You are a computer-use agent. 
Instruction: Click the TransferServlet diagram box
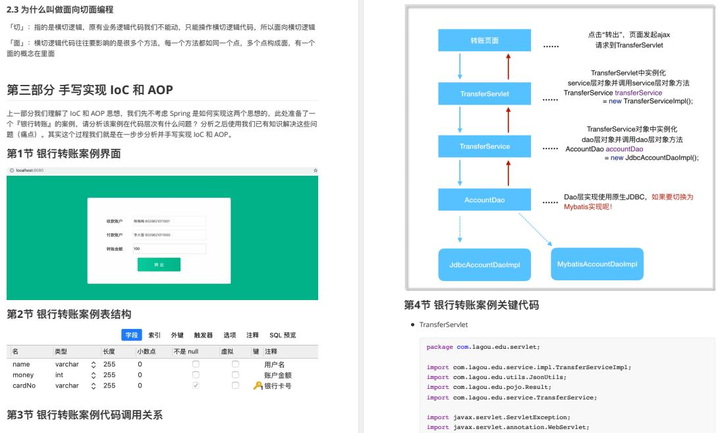pos(484,94)
